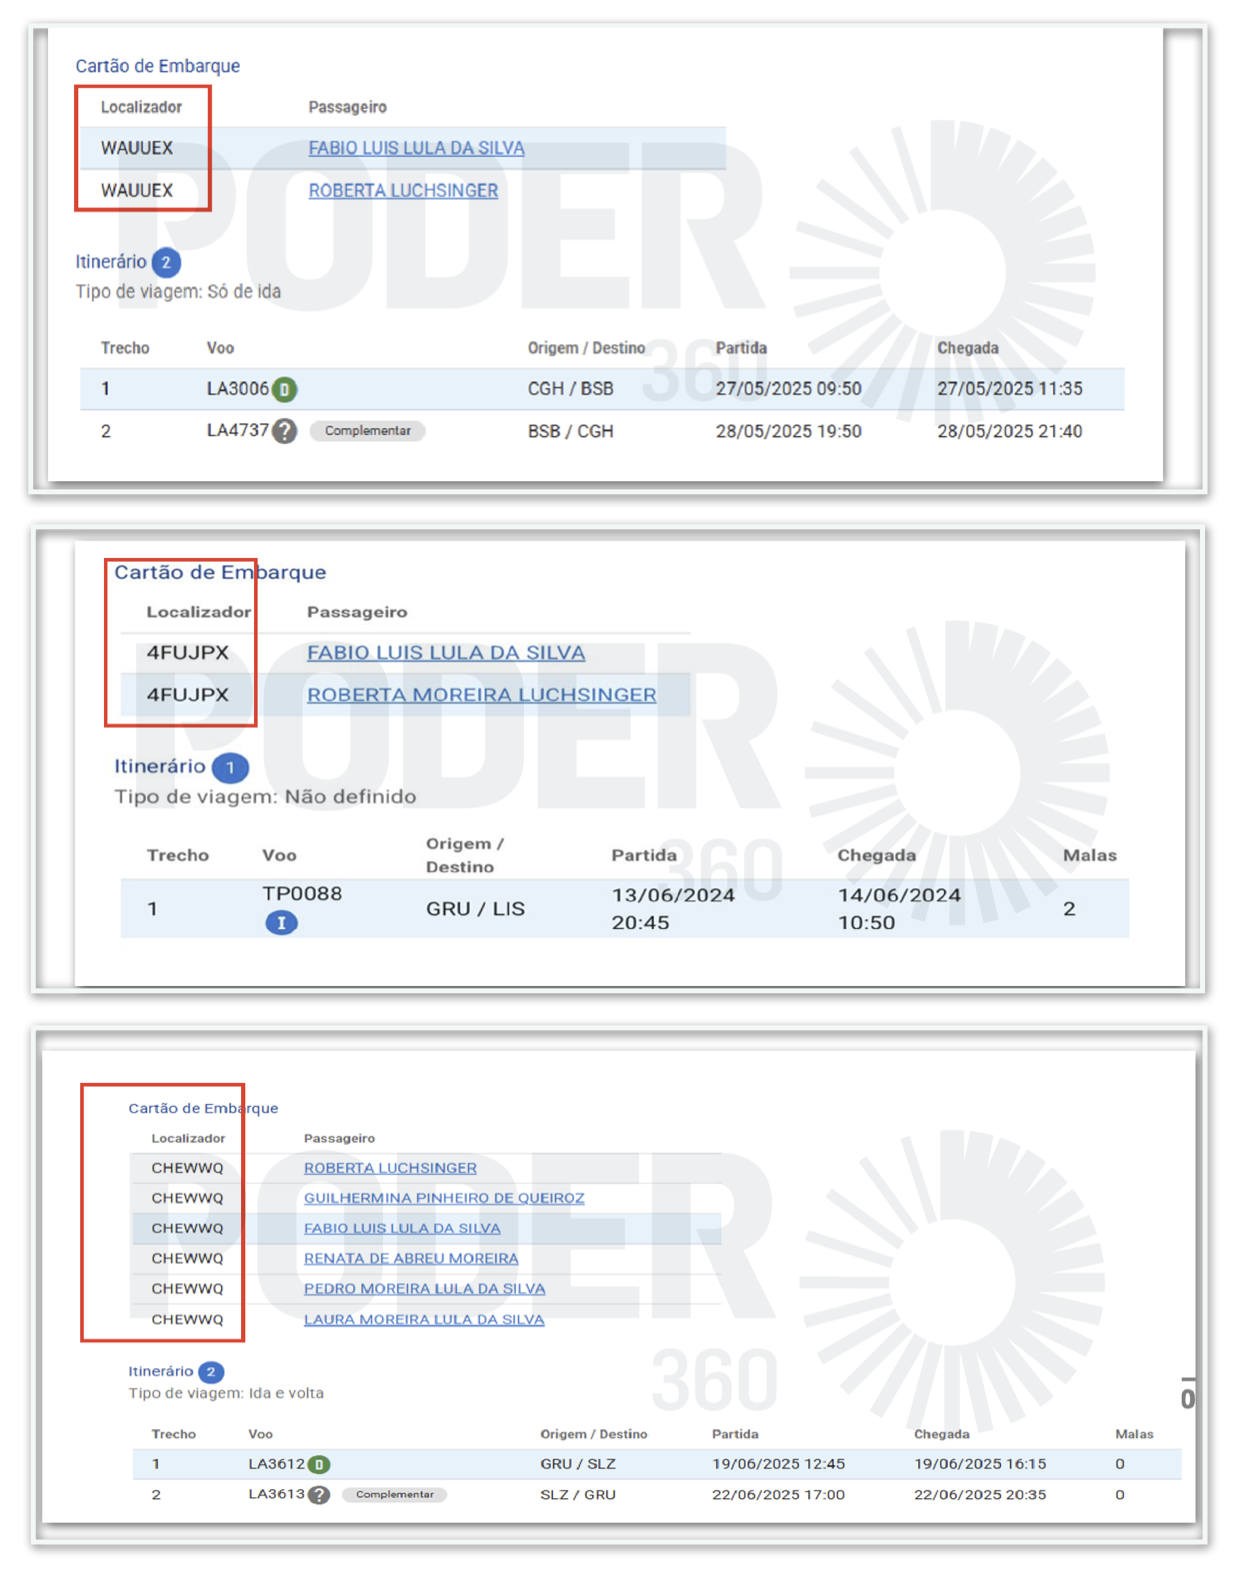Viewport: 1234px width, 1572px height.
Task: Click the Complementar tag next to LA3613
Action: point(394,1495)
